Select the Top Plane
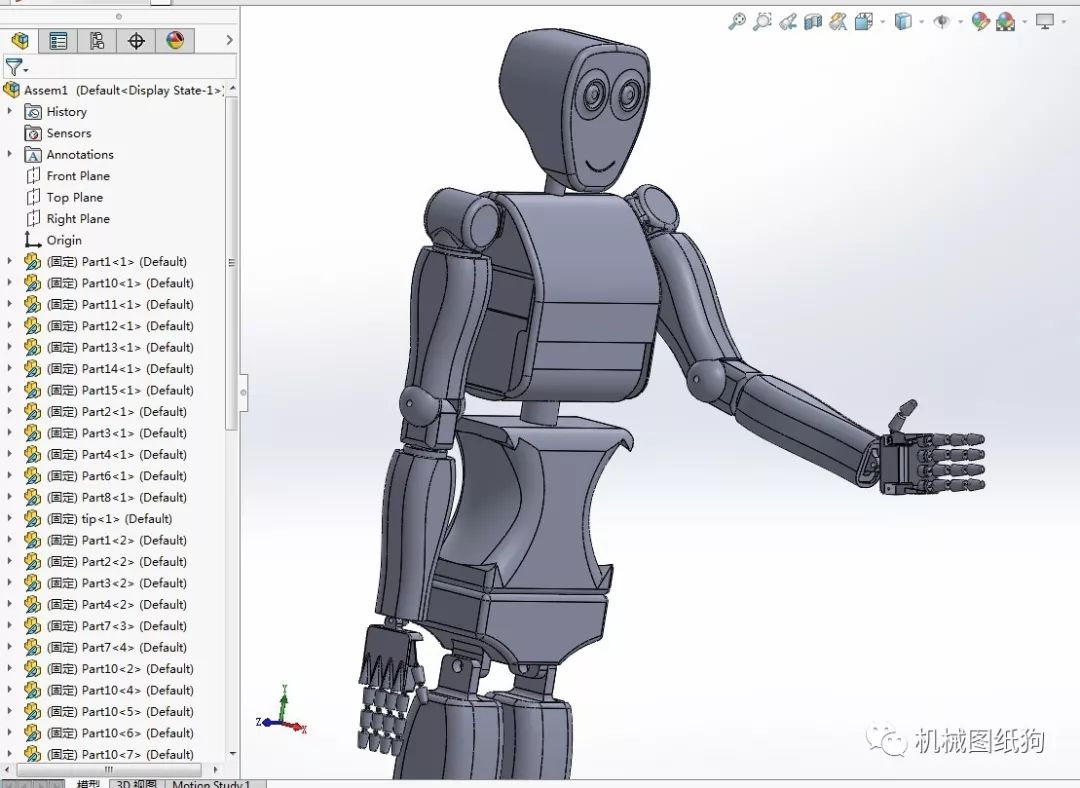Viewport: 1080px width, 788px height. tap(64, 197)
